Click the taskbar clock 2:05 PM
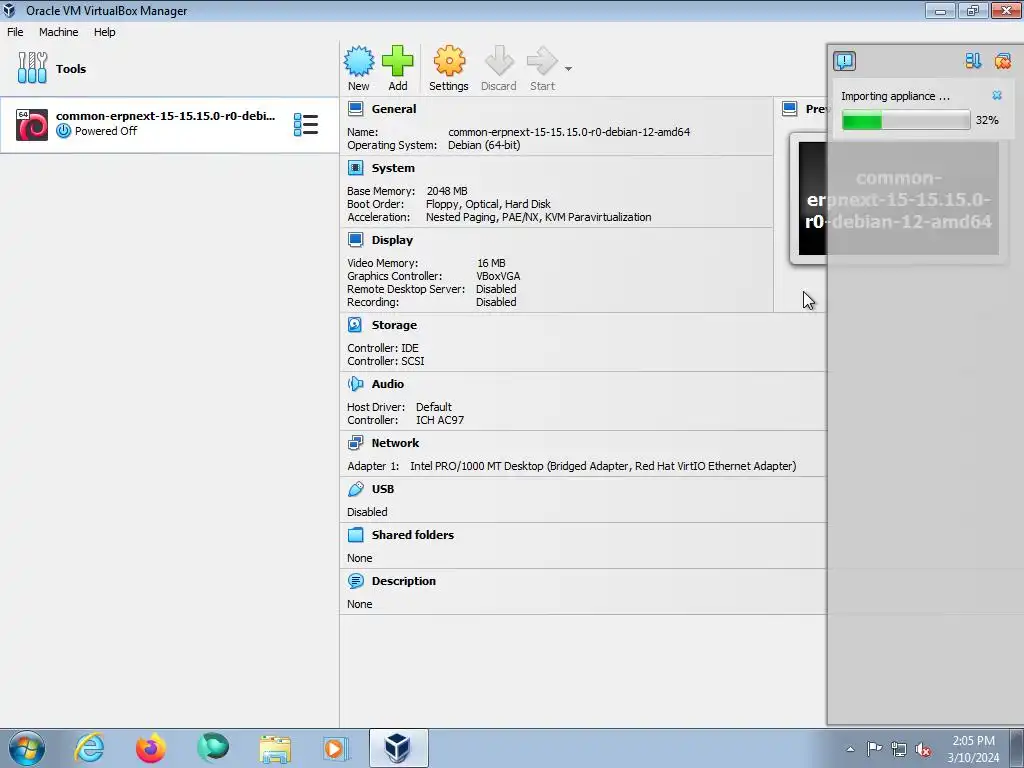This screenshot has width=1024, height=768. point(973,741)
